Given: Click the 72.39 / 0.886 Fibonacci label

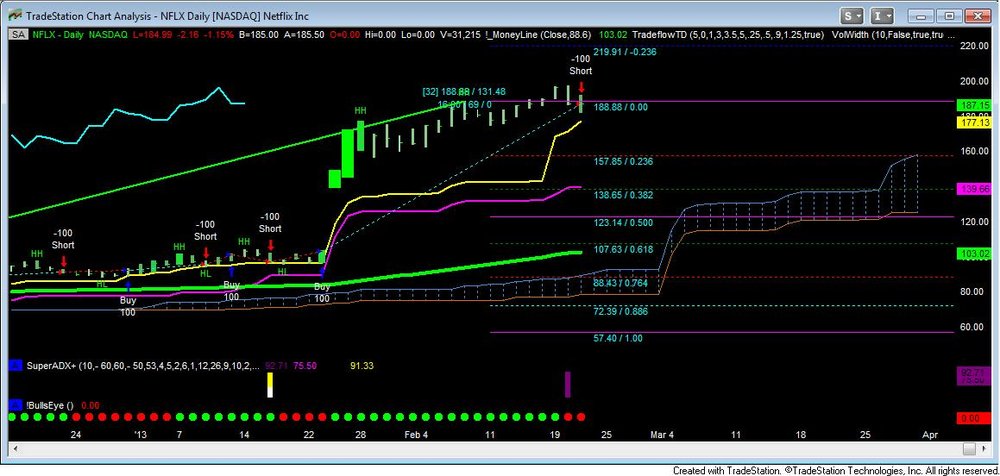Looking at the screenshot, I should 623,310.
